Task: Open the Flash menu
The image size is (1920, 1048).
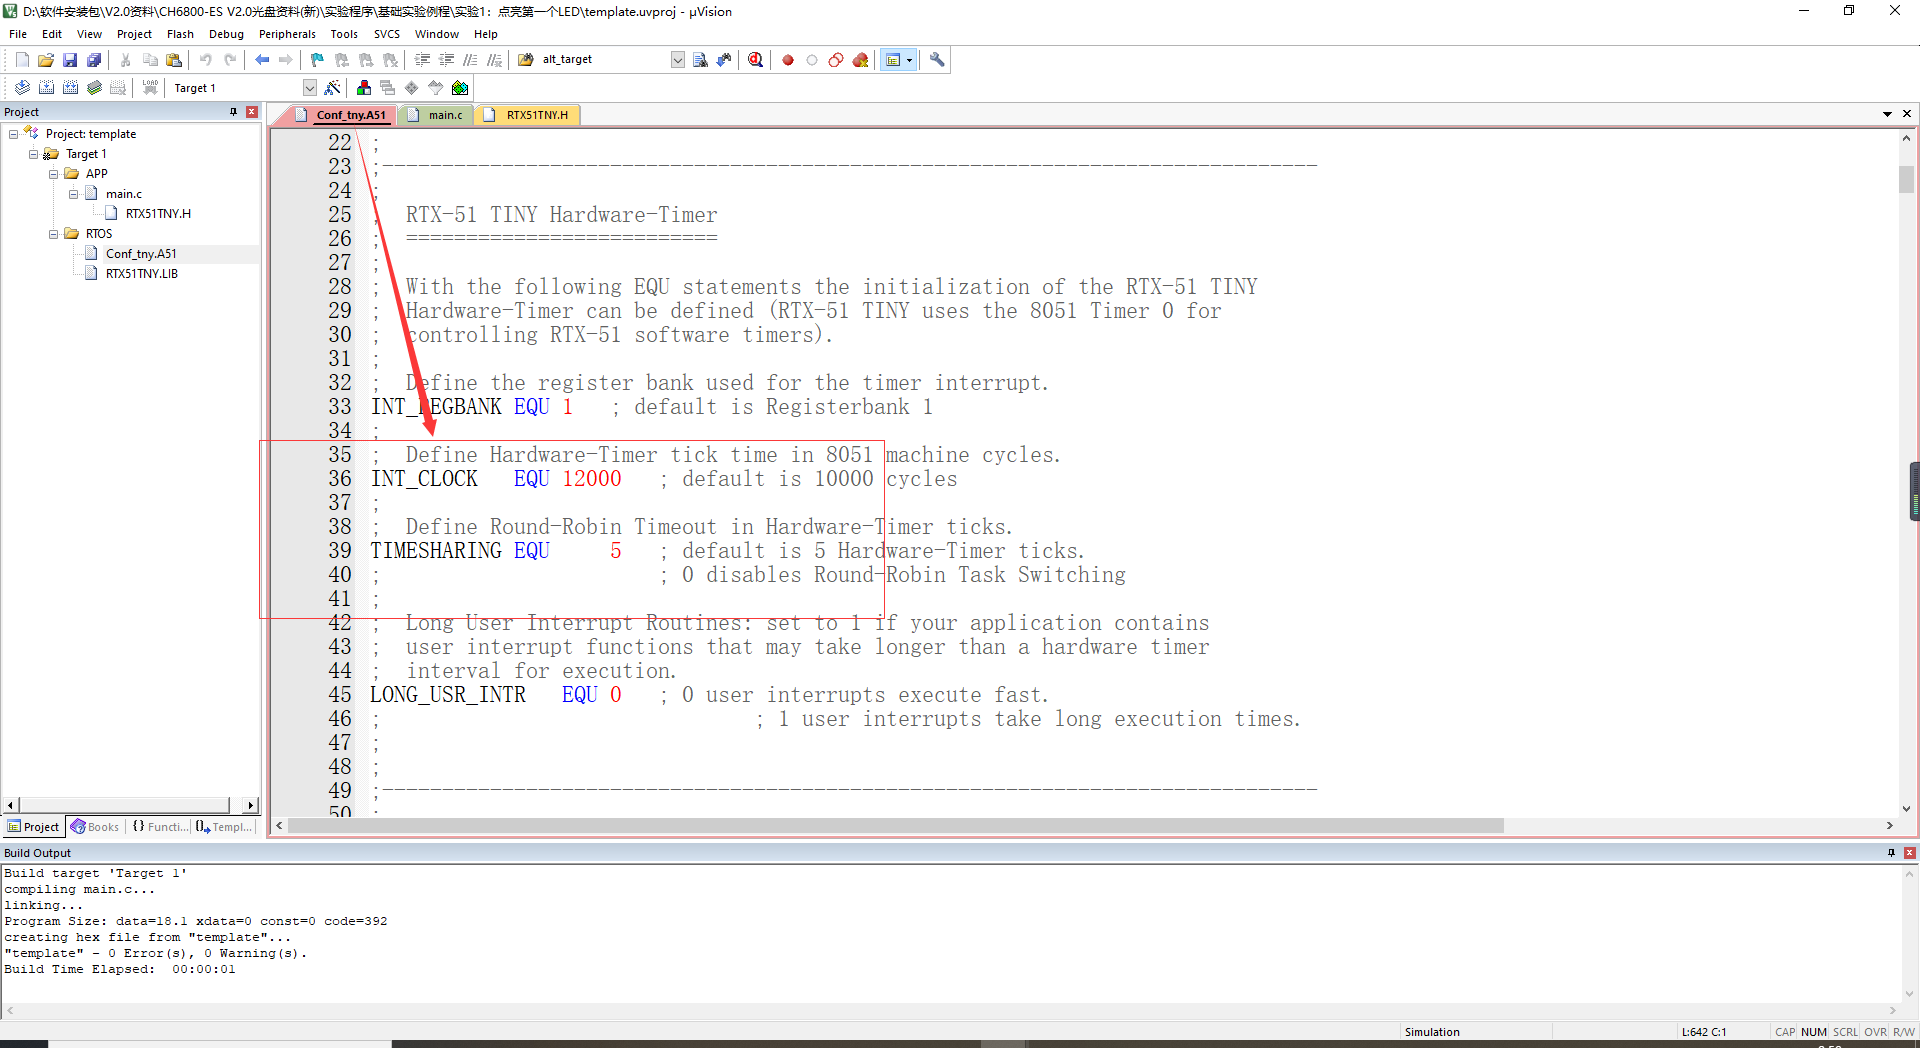Action: 180,34
